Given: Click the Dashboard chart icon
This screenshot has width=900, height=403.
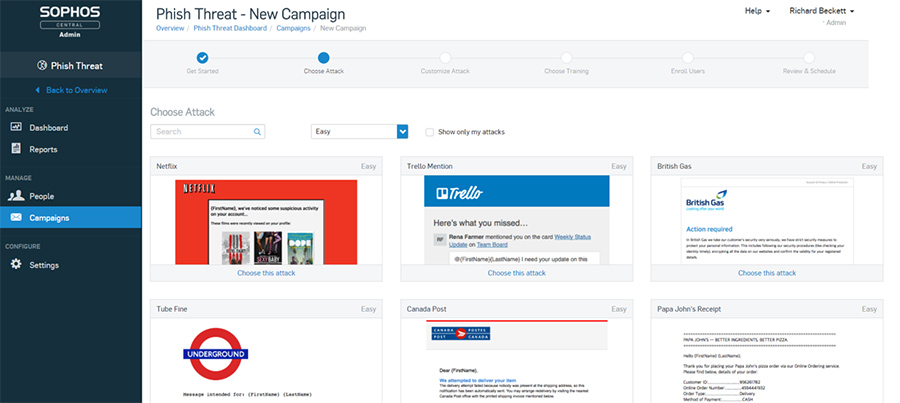Looking at the screenshot, I should click(16, 127).
